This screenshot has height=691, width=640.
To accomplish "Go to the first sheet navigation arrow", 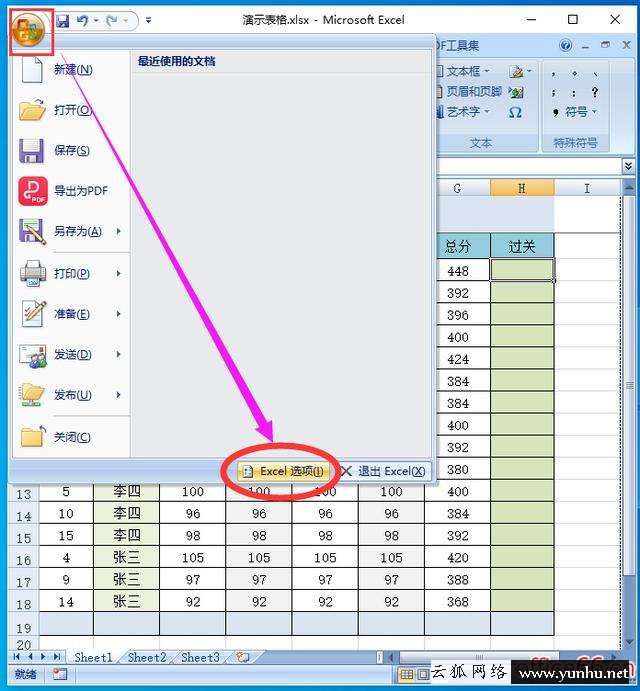I will [17, 657].
